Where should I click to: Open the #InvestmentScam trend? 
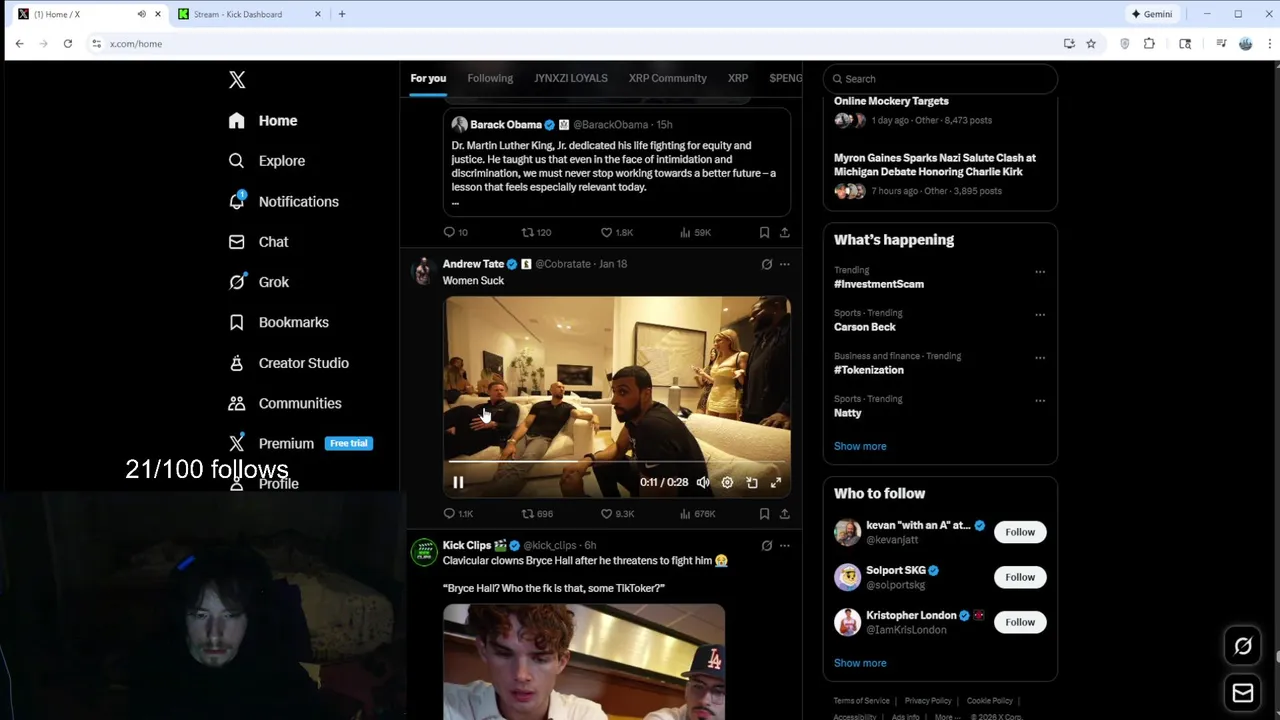click(879, 284)
